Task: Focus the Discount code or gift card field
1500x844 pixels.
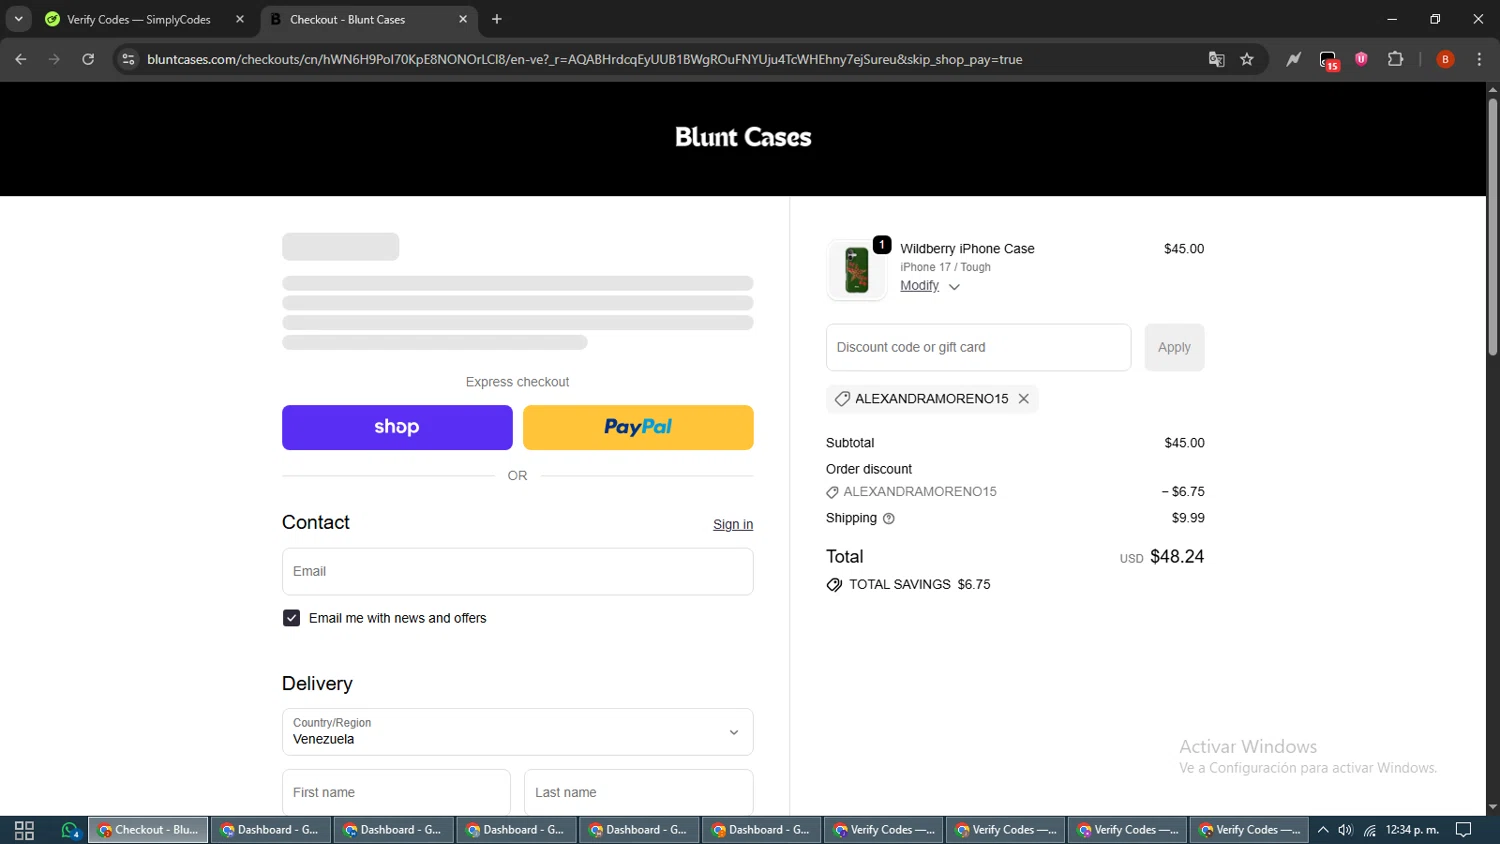Action: click(x=978, y=347)
